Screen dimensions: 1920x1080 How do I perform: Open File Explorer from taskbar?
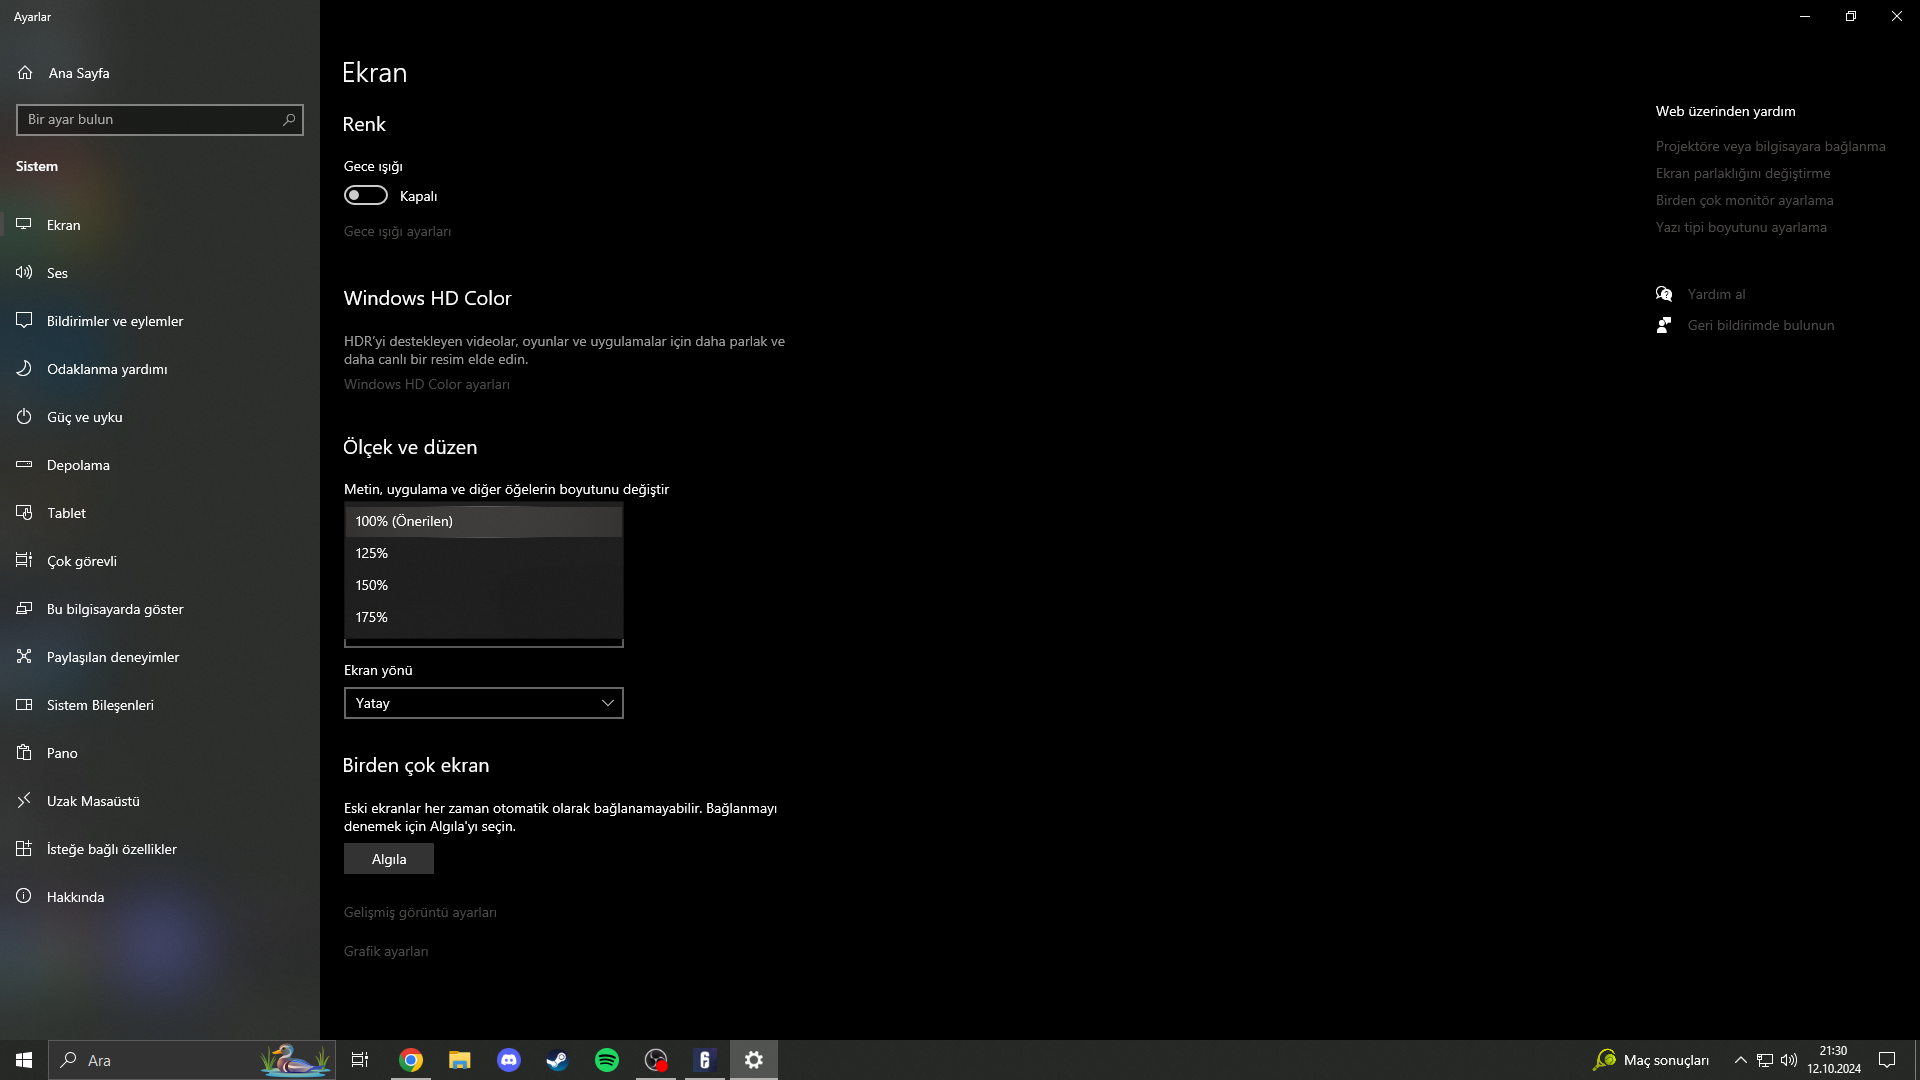click(x=459, y=1060)
